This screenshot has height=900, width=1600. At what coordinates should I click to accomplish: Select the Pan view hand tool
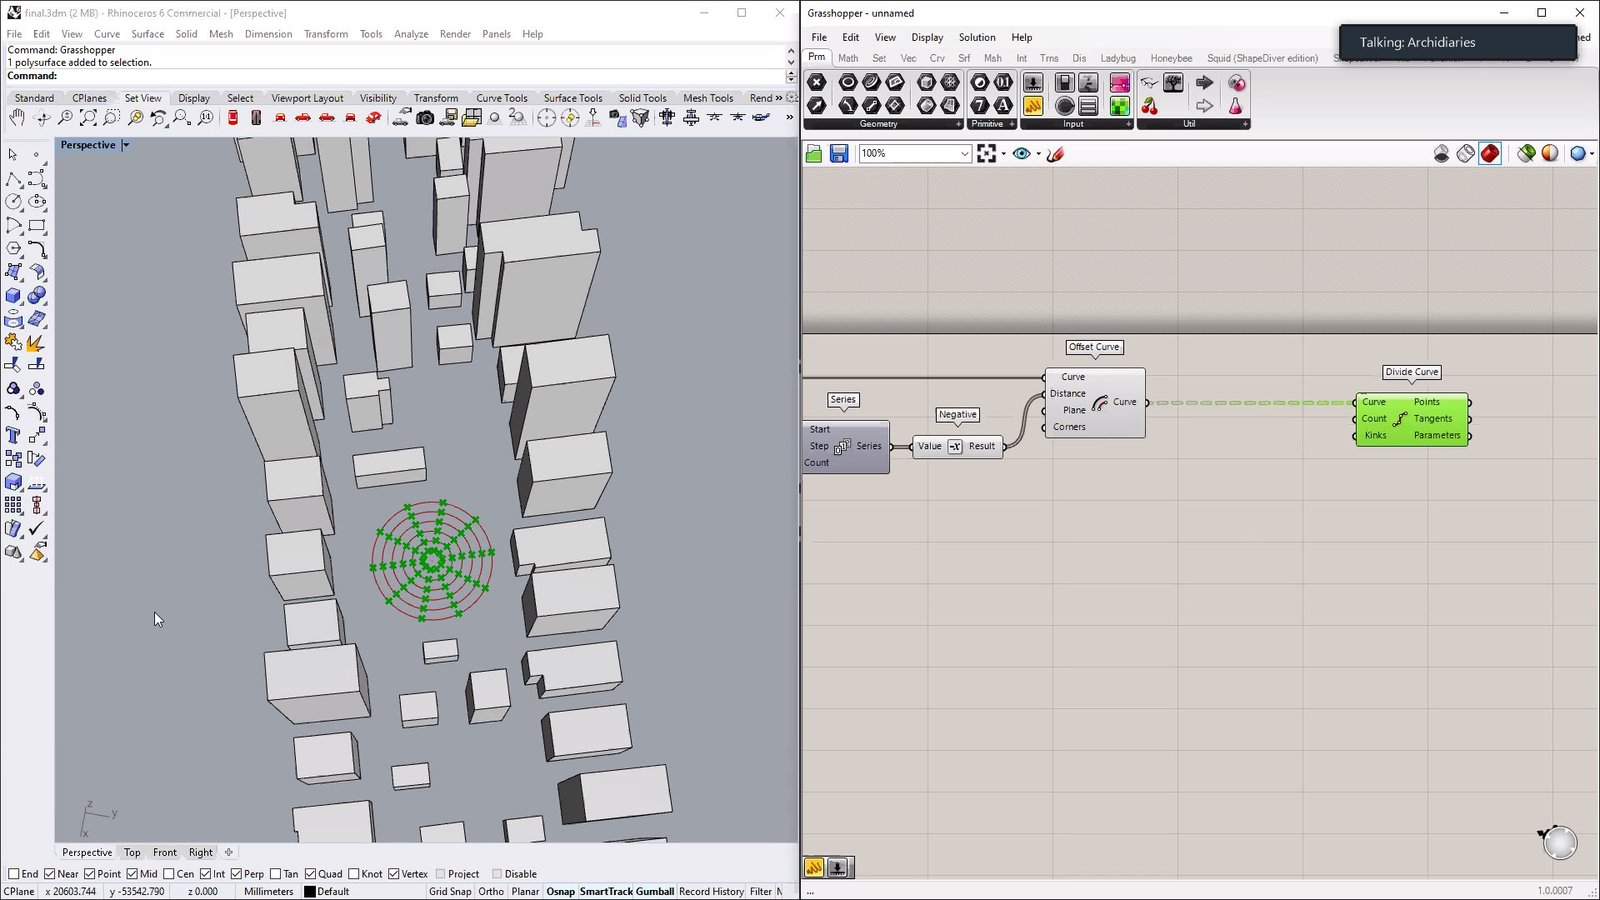(17, 118)
